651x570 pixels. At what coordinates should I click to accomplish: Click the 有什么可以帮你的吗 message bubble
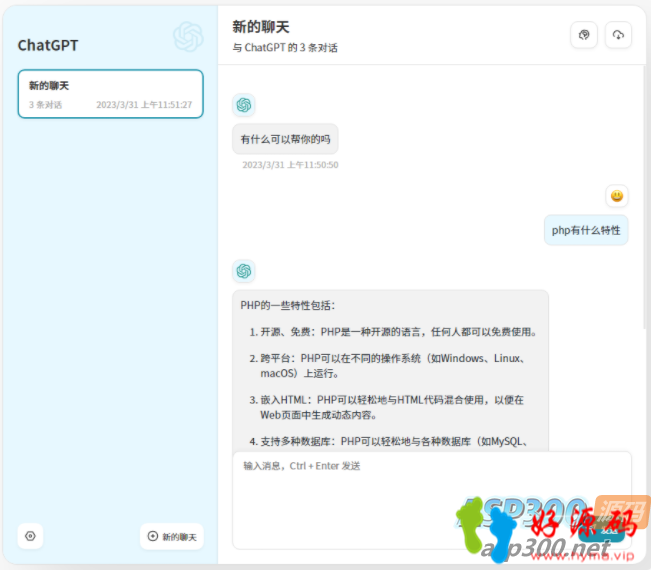pos(285,139)
